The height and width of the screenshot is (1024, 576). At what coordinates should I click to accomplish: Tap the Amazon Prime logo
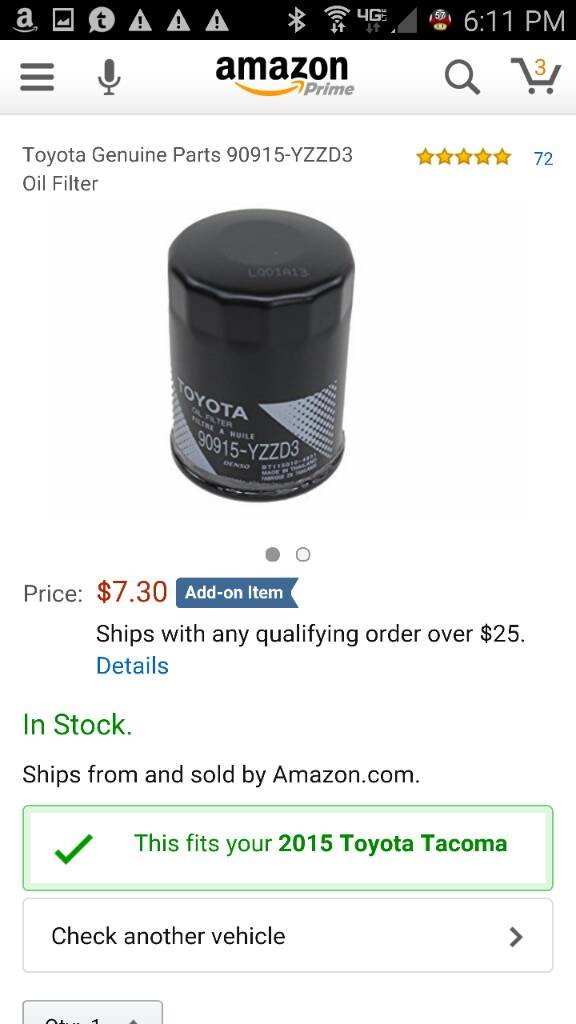coord(285,76)
